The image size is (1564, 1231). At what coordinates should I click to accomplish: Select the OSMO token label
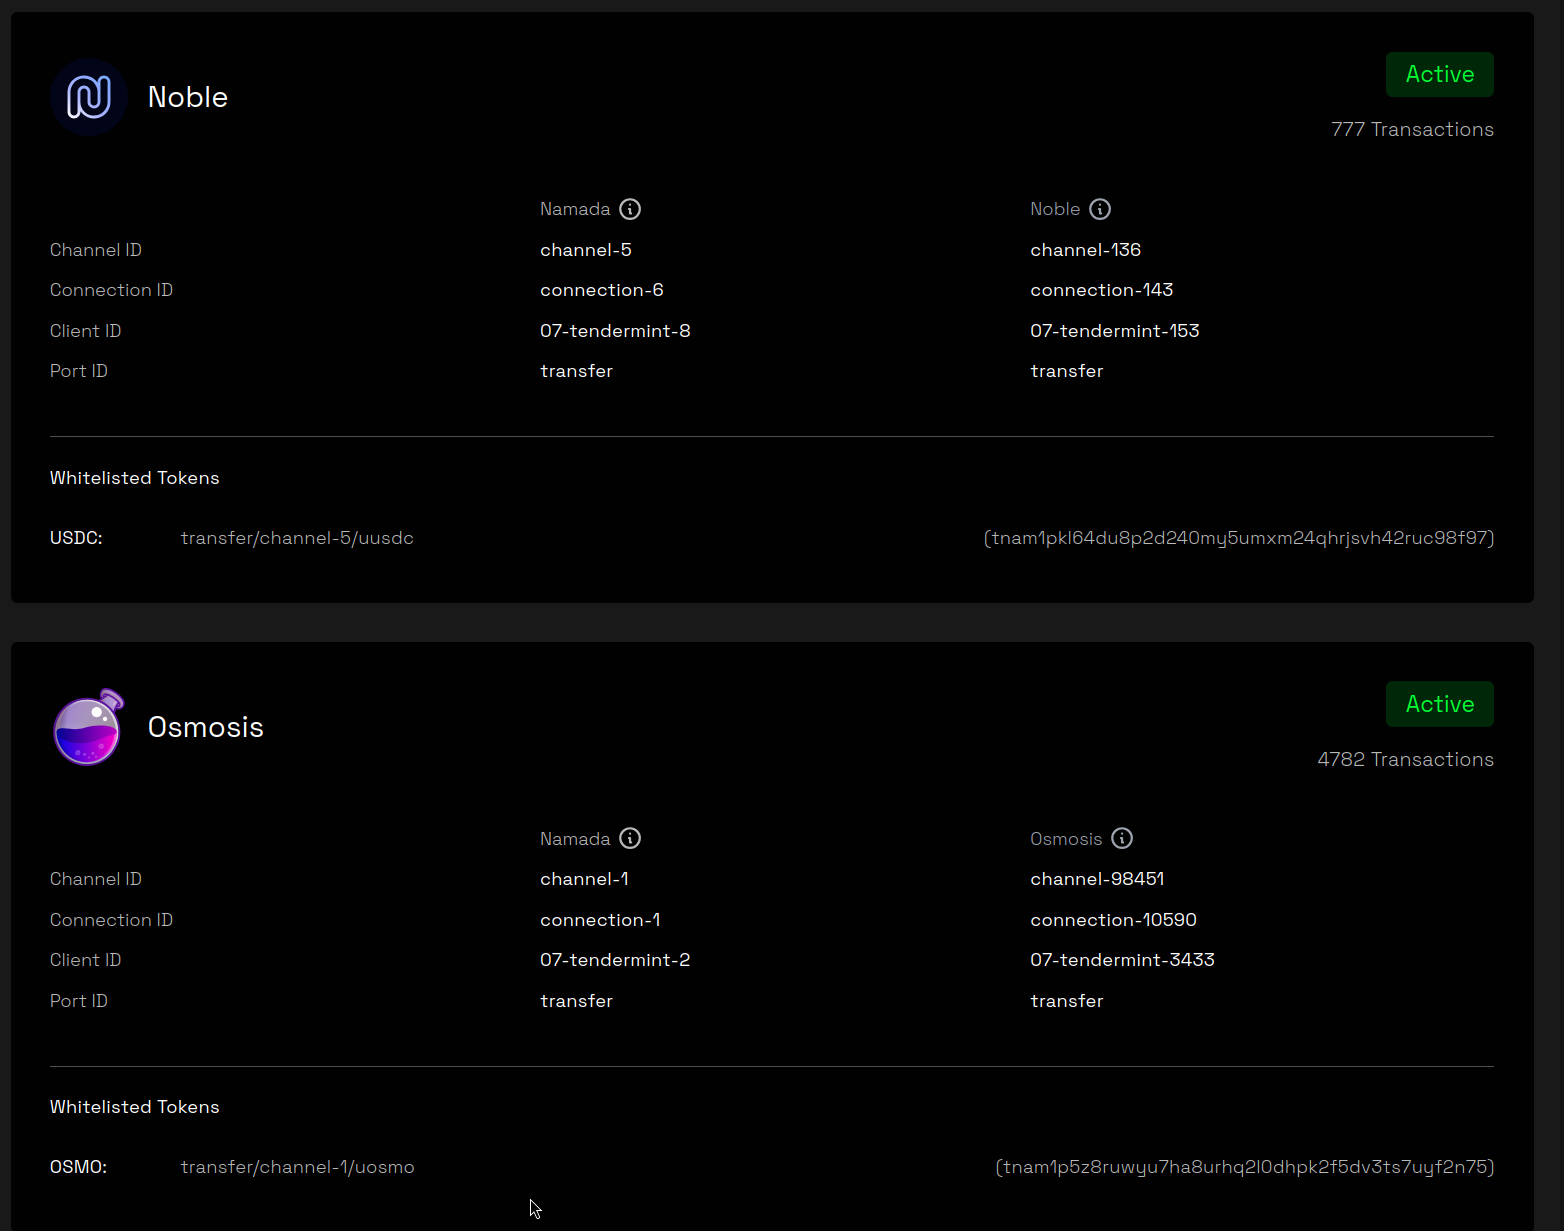point(78,1167)
